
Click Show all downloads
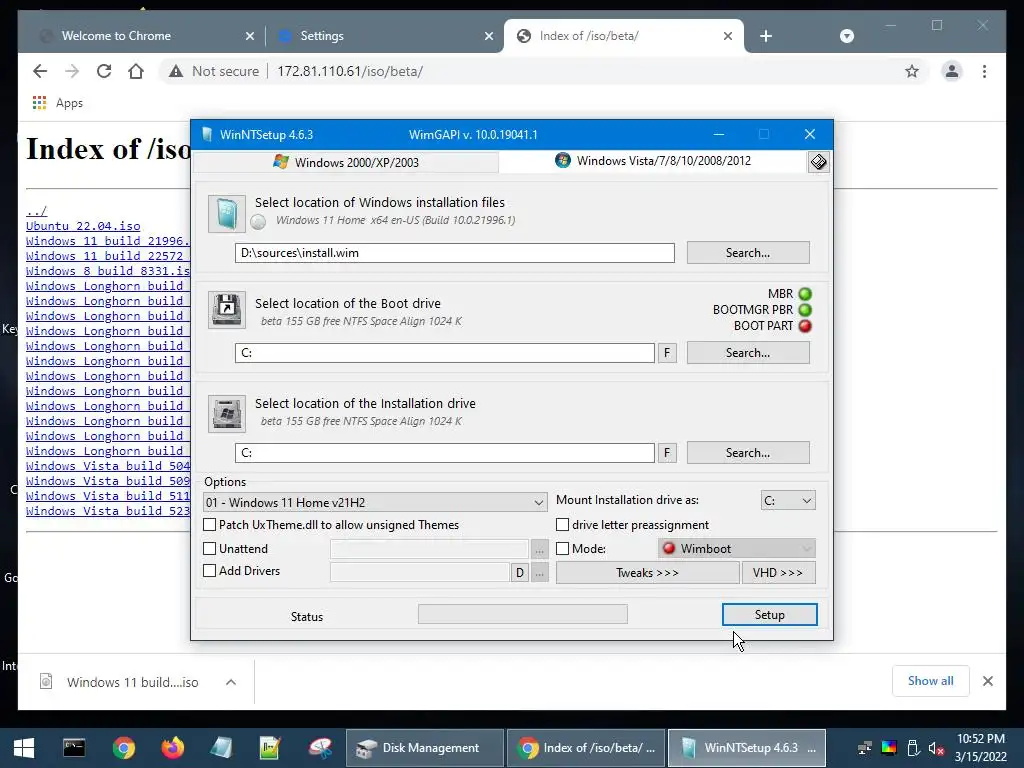tap(931, 681)
